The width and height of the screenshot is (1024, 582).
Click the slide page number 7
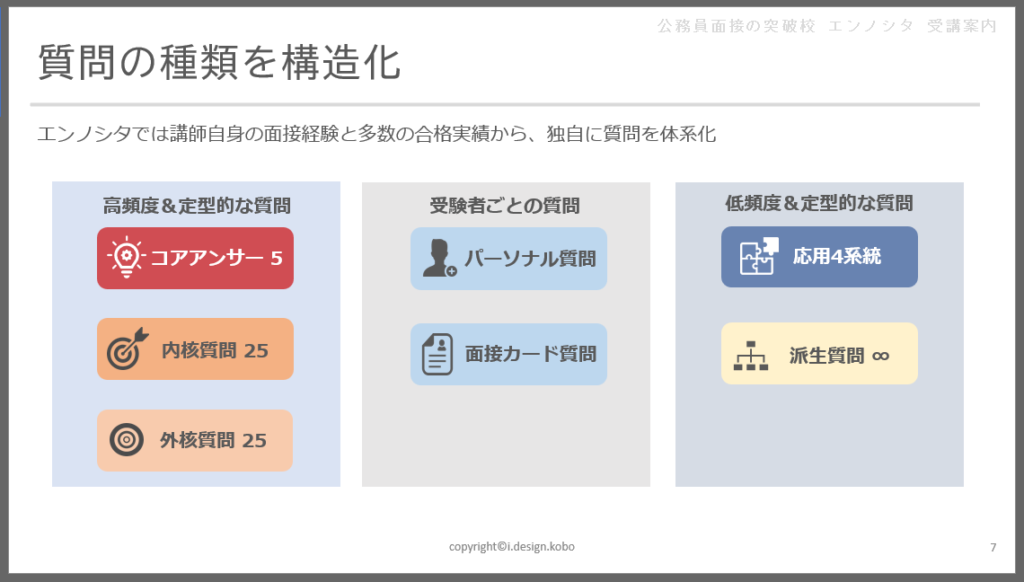coord(992,547)
